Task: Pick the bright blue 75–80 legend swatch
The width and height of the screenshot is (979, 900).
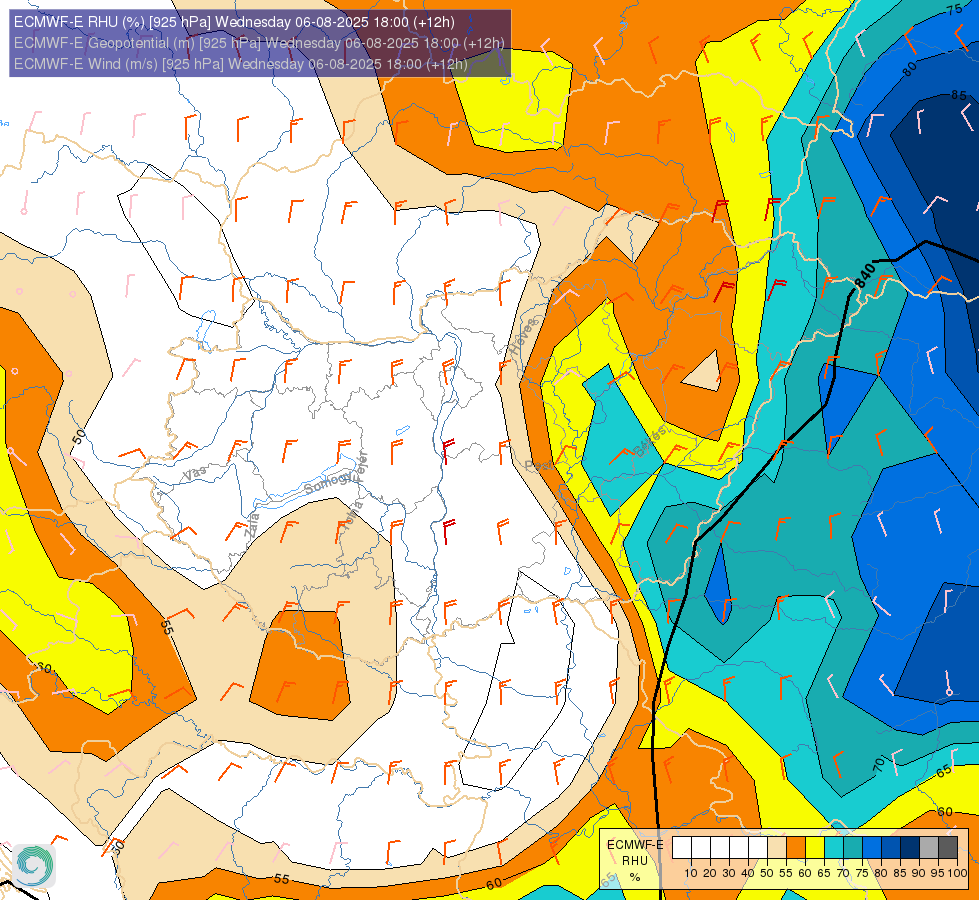Action: tap(872, 848)
